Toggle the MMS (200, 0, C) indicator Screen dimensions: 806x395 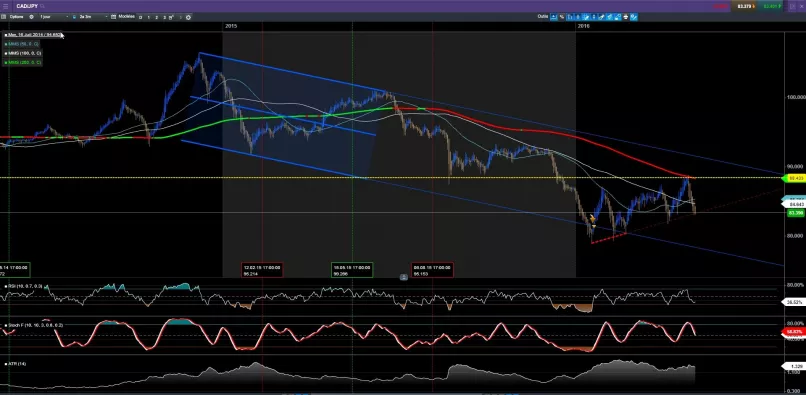[x=23, y=62]
